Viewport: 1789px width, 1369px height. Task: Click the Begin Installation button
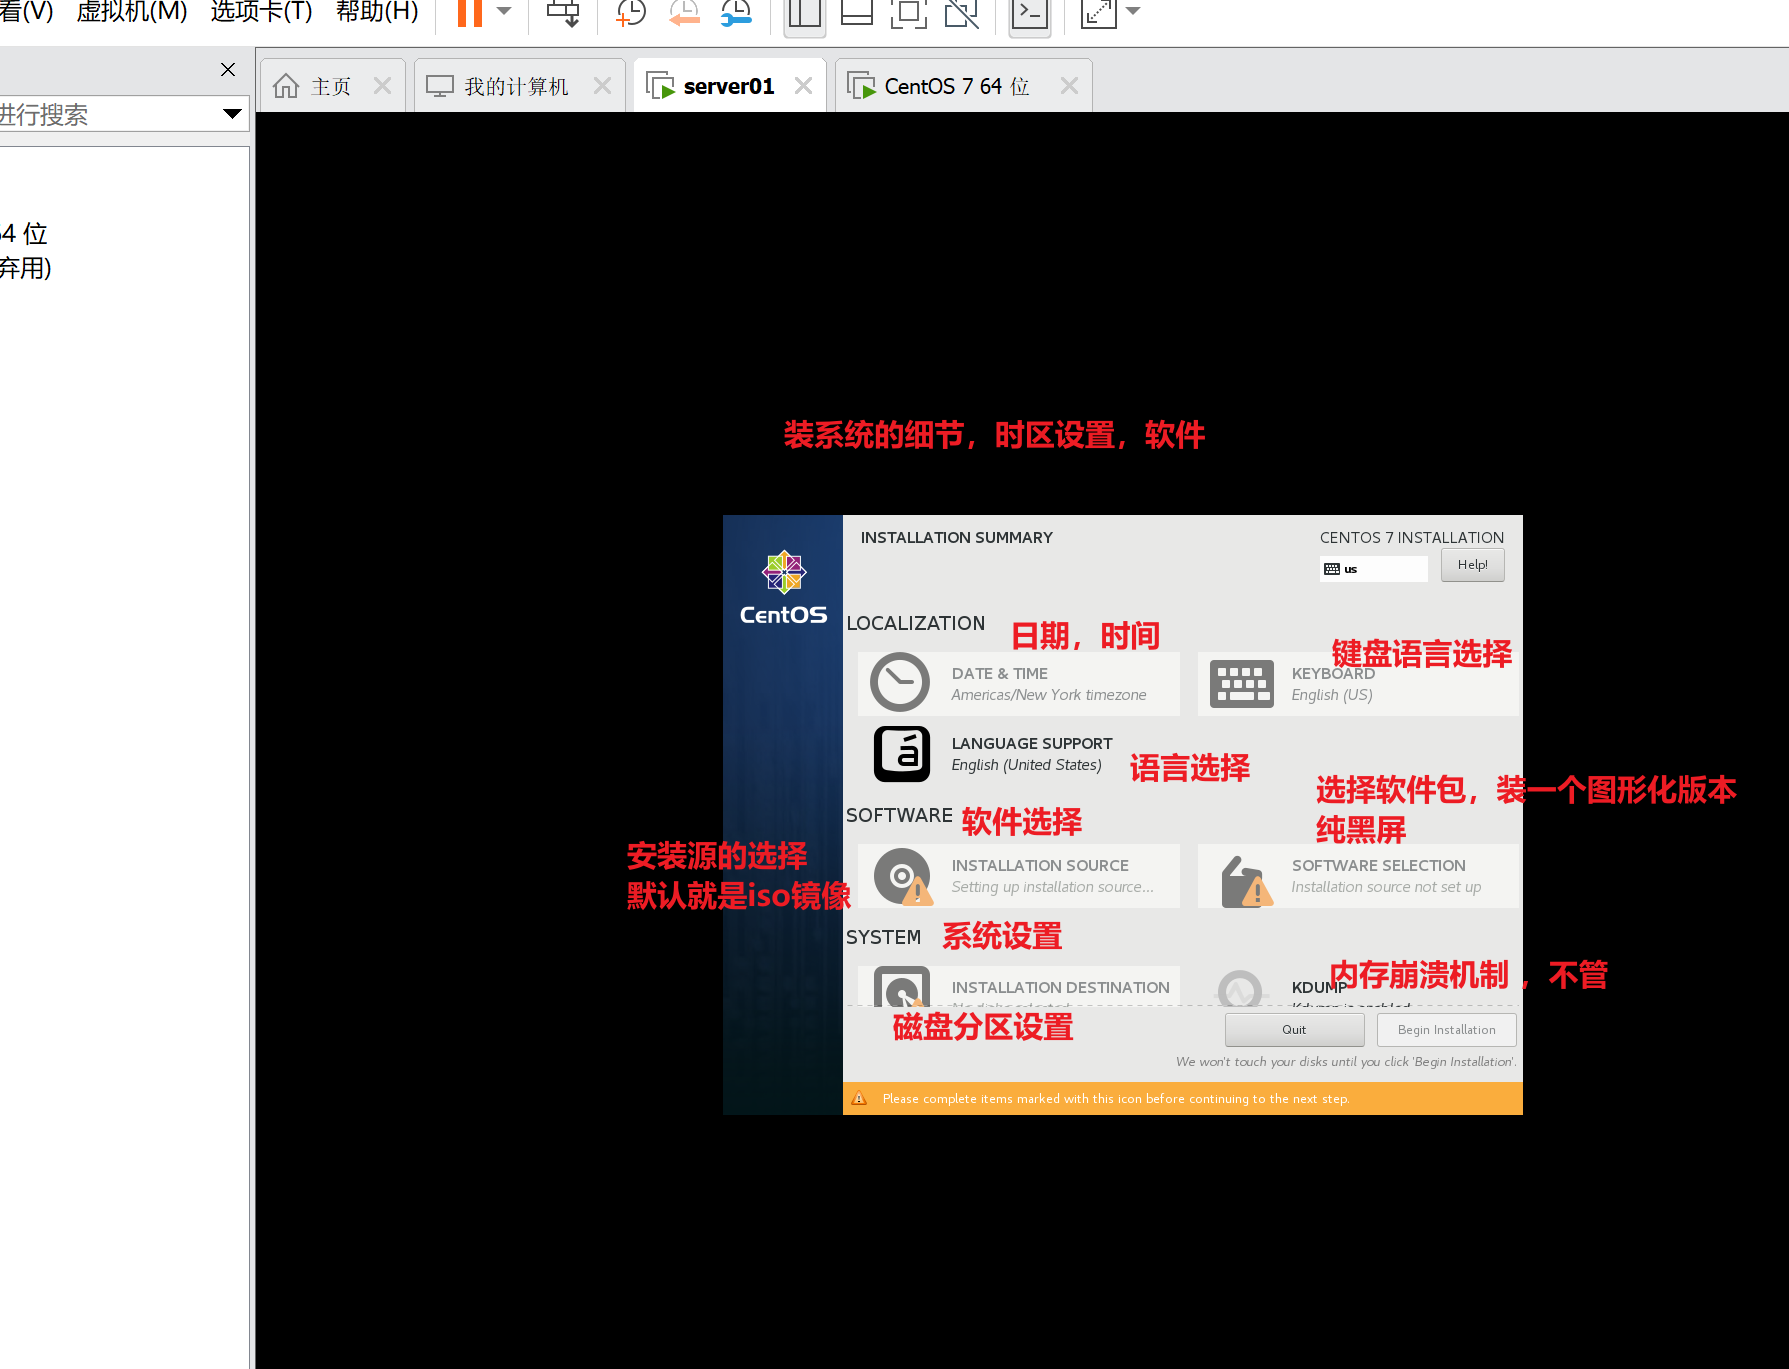pos(1446,1030)
